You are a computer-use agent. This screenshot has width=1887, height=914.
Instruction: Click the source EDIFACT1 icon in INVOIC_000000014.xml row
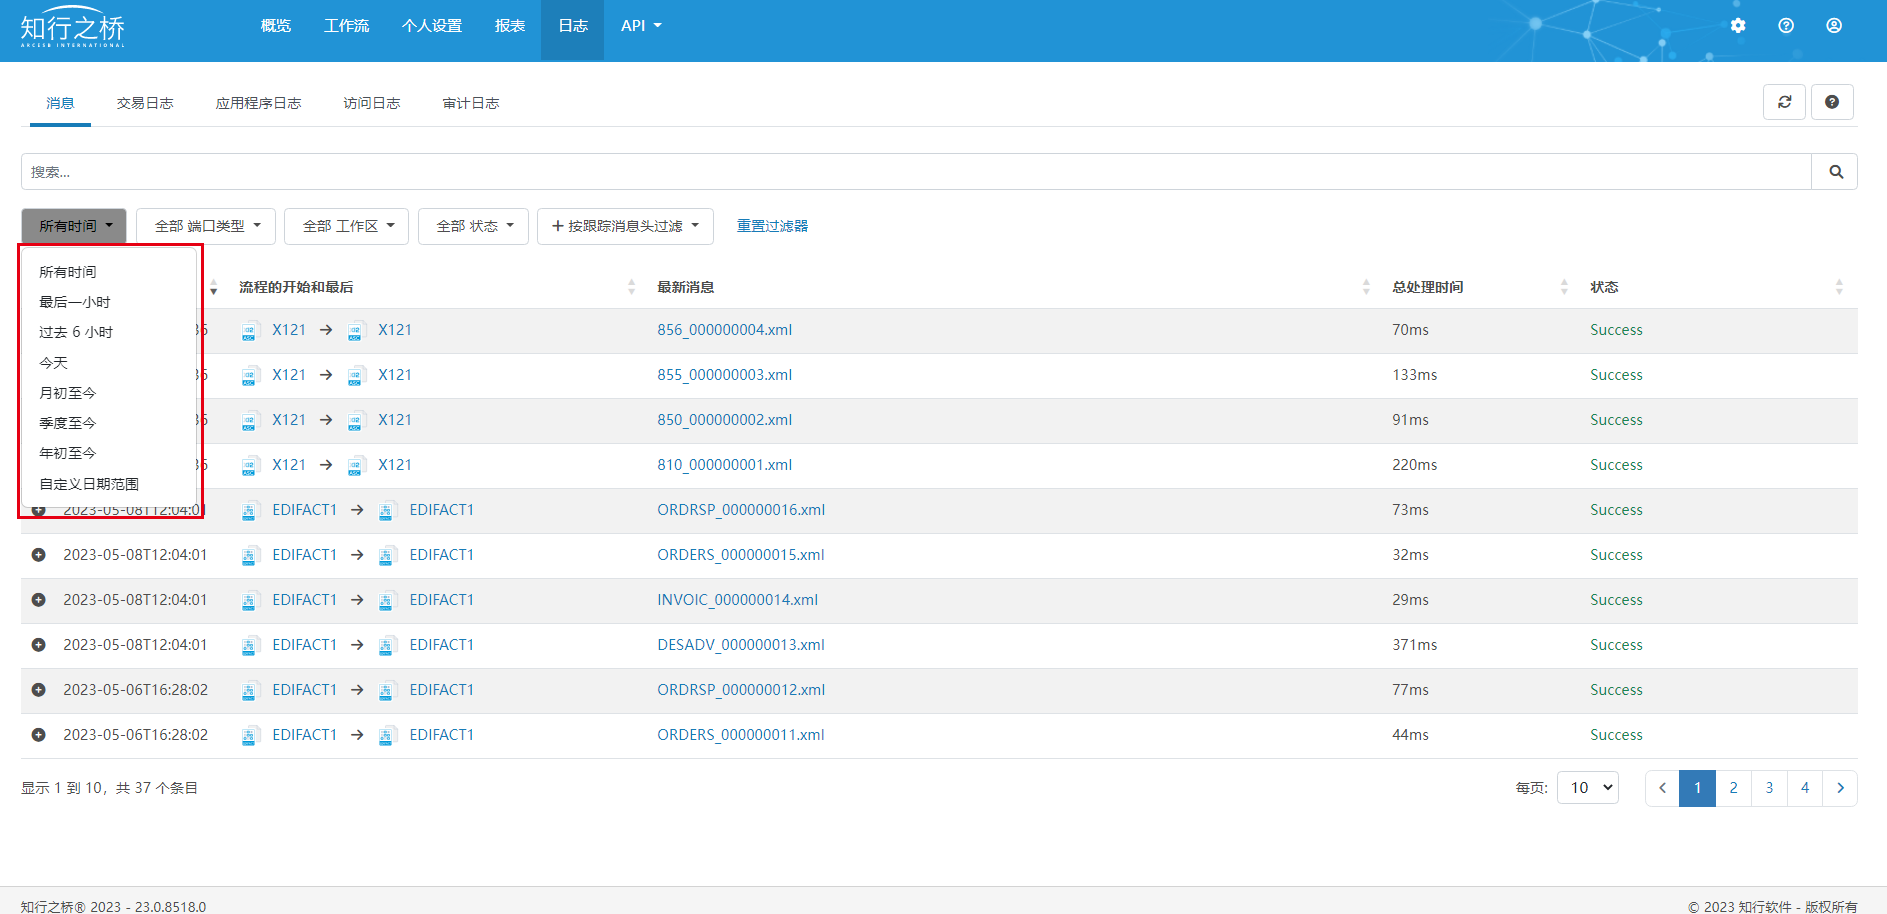click(250, 601)
